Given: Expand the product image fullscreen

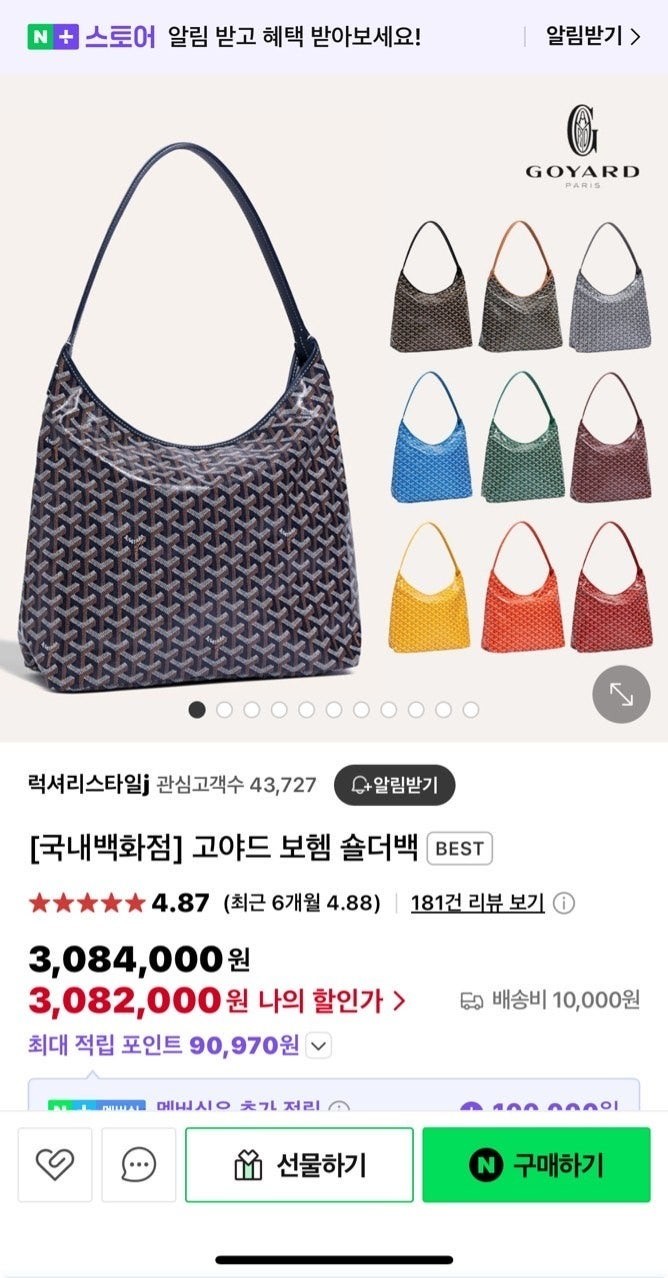Looking at the screenshot, I should [621, 694].
